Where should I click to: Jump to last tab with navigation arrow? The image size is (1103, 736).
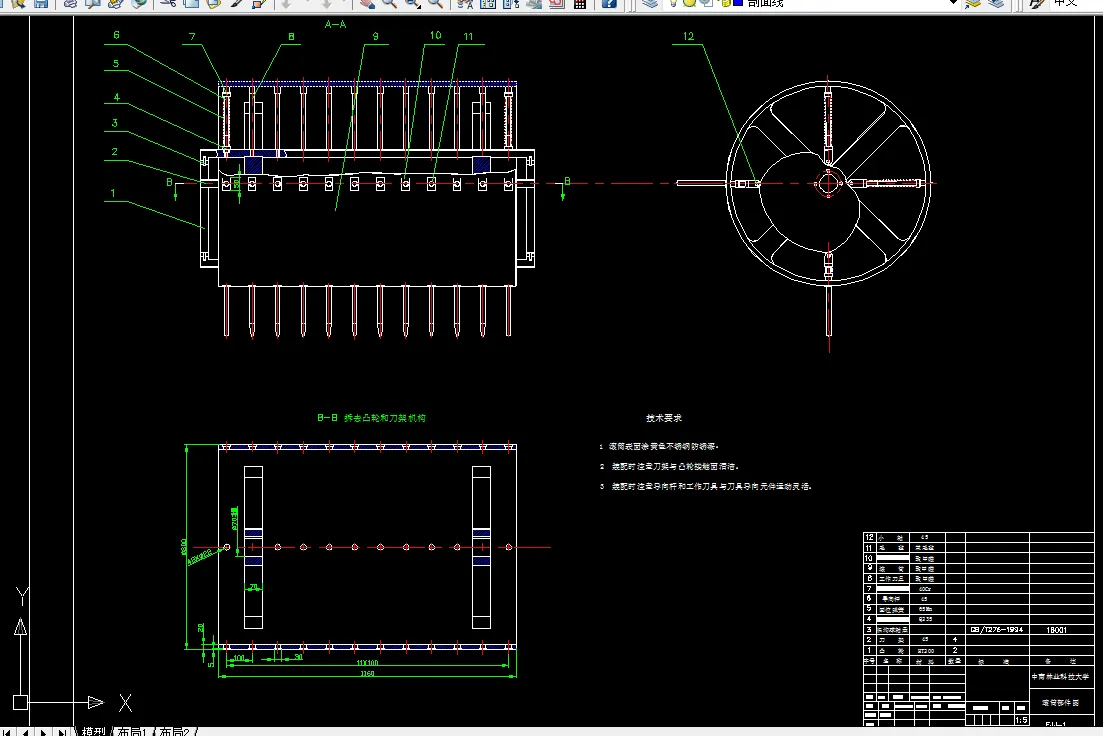tap(62, 732)
